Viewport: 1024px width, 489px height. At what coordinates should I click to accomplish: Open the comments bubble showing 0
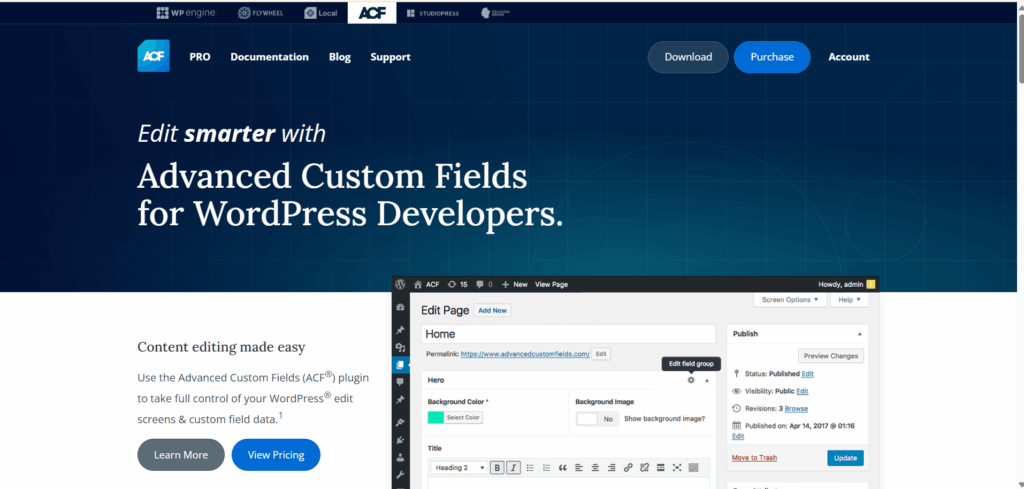(484, 284)
